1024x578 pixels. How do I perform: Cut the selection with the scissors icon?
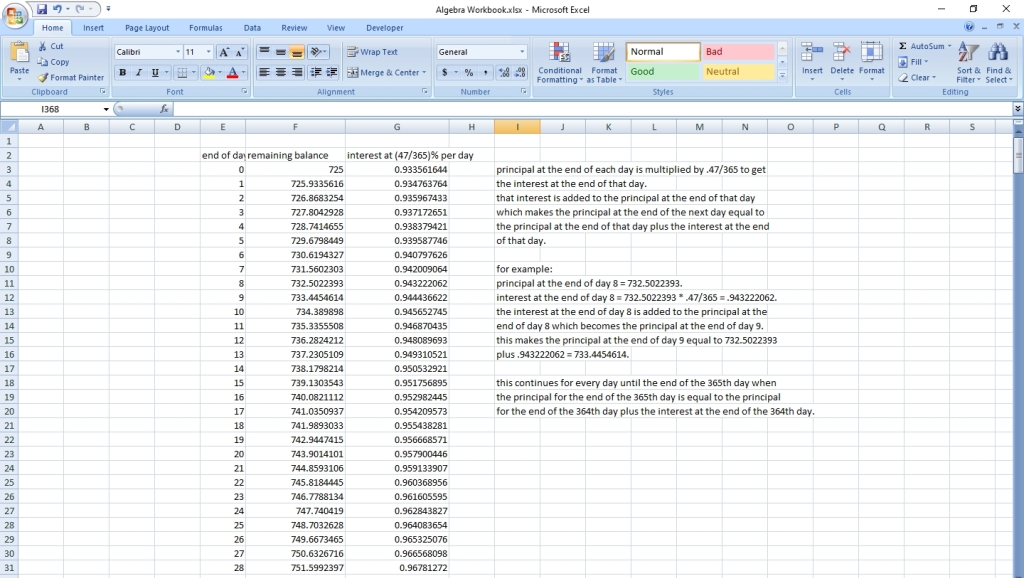coord(50,46)
